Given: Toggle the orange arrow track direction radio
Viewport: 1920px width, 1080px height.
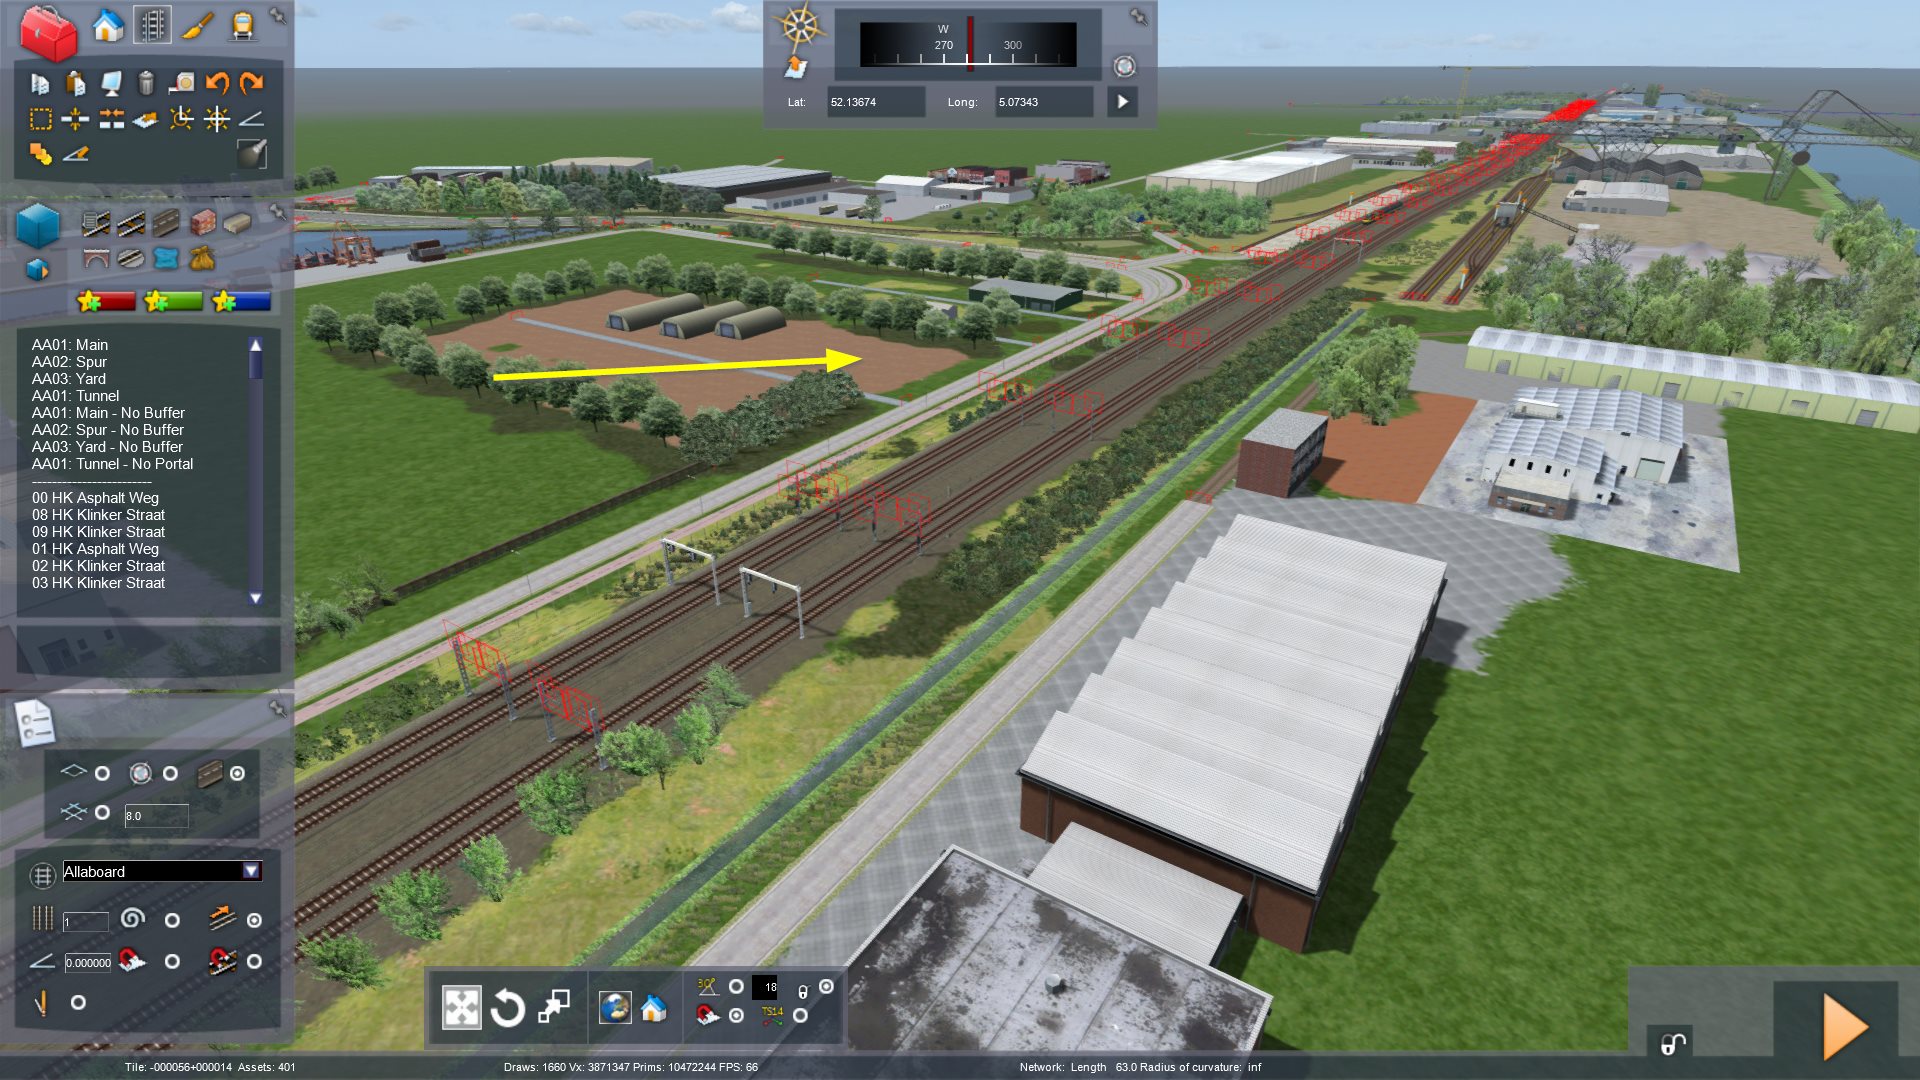Looking at the screenshot, I should click(255, 921).
